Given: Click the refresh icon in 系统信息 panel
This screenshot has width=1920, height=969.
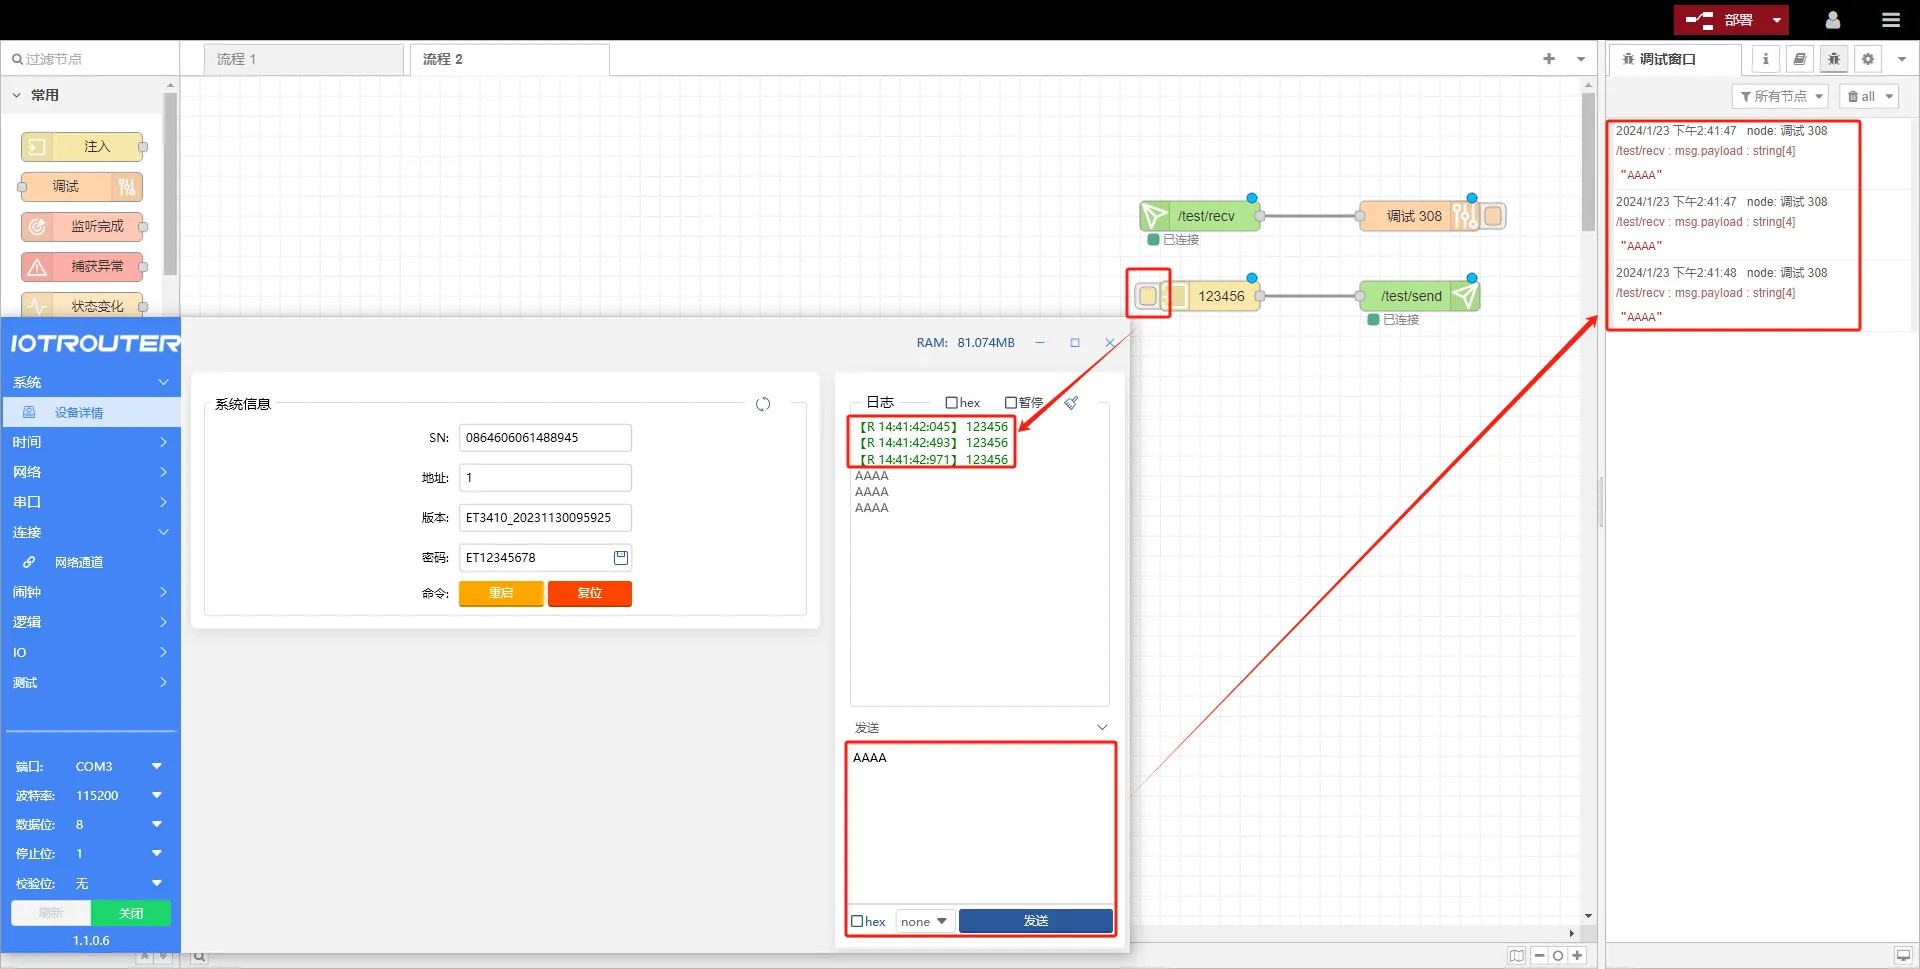Looking at the screenshot, I should pos(763,404).
